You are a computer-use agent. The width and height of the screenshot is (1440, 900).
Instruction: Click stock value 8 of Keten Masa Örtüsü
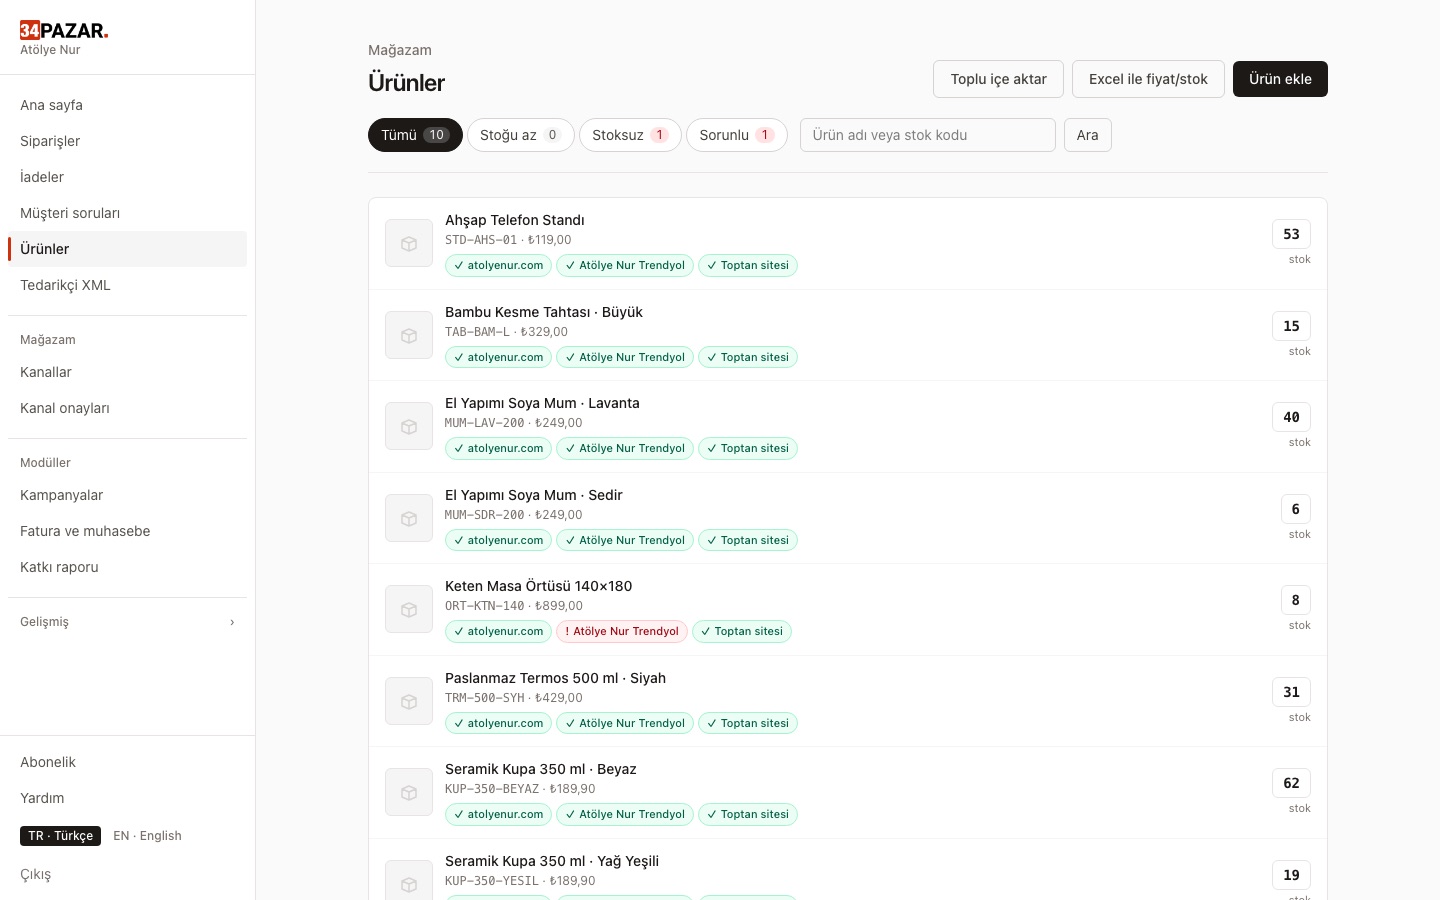(x=1295, y=600)
